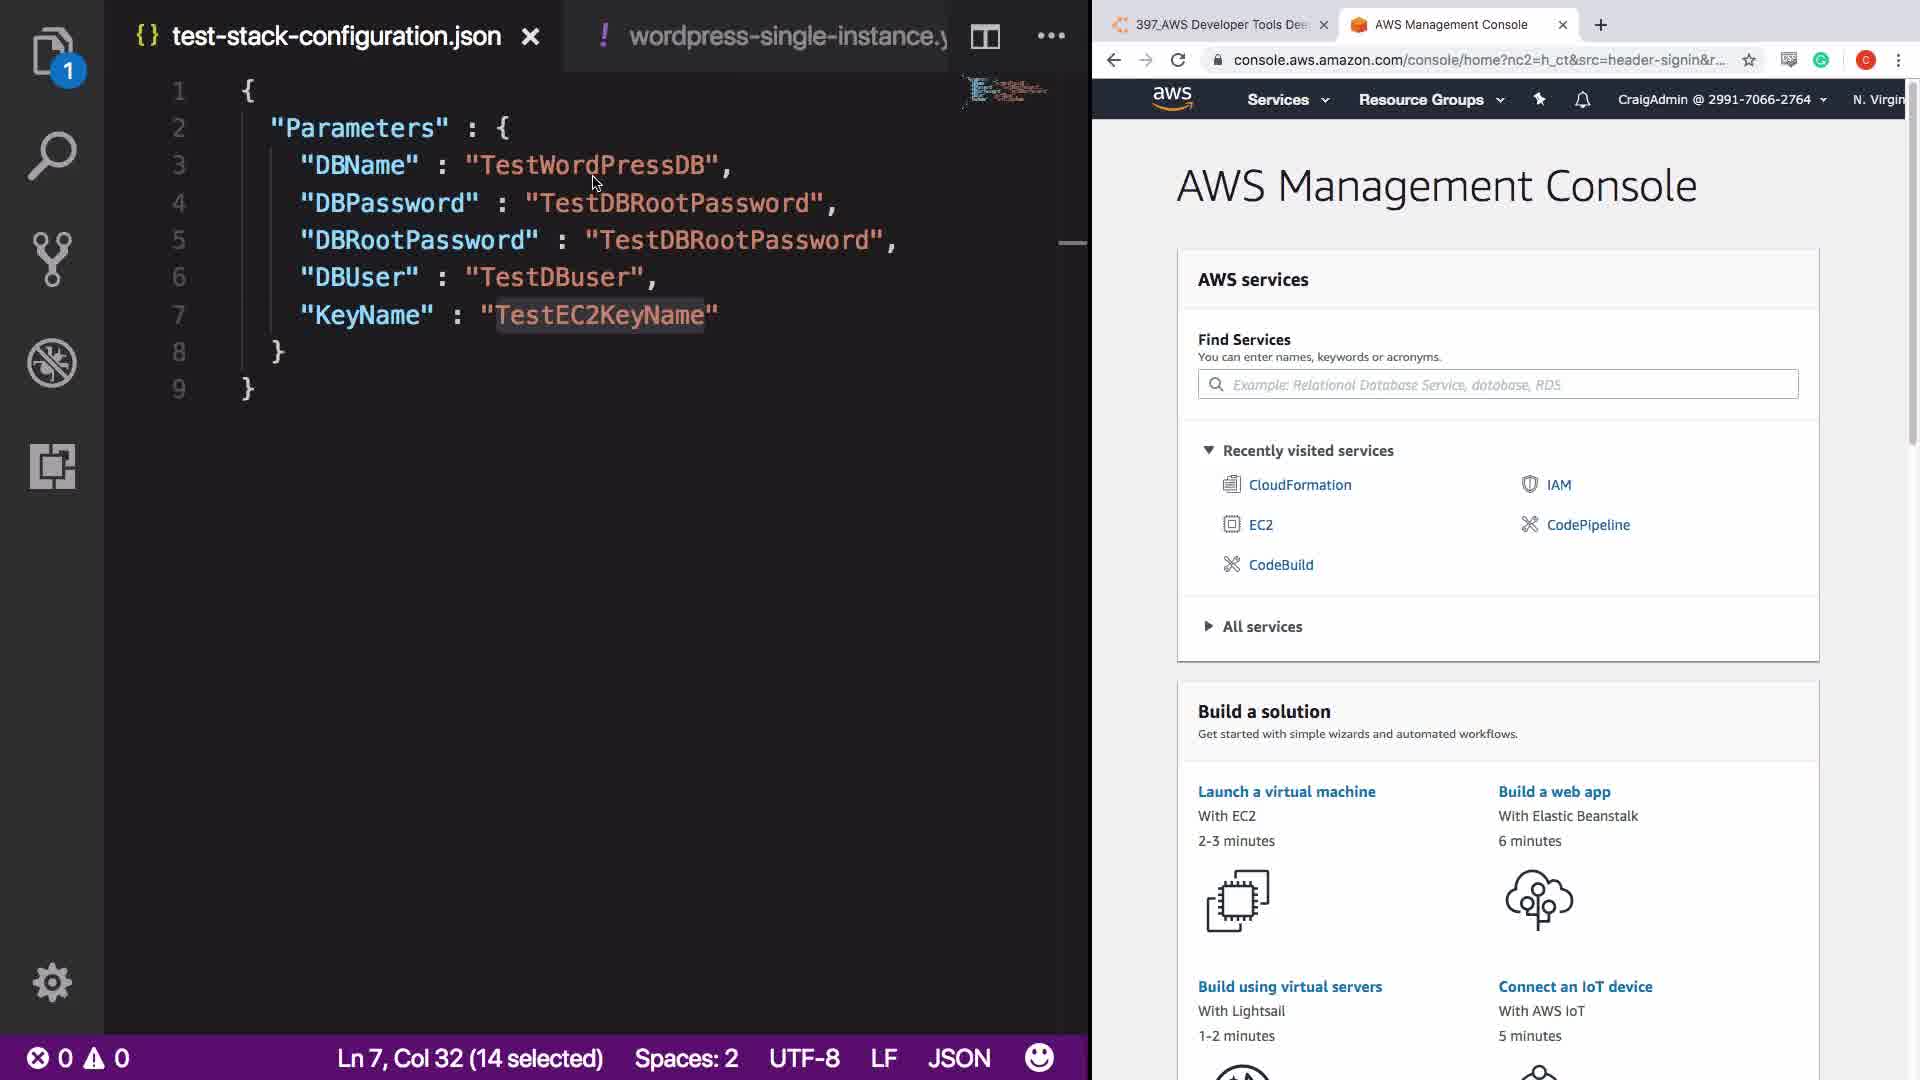Open the Source Control view
1920x1080 pixels.
click(x=52, y=259)
